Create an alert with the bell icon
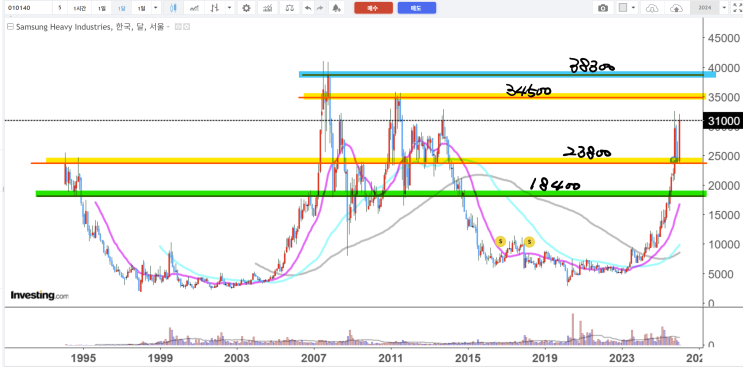 pyautogui.click(x=336, y=8)
